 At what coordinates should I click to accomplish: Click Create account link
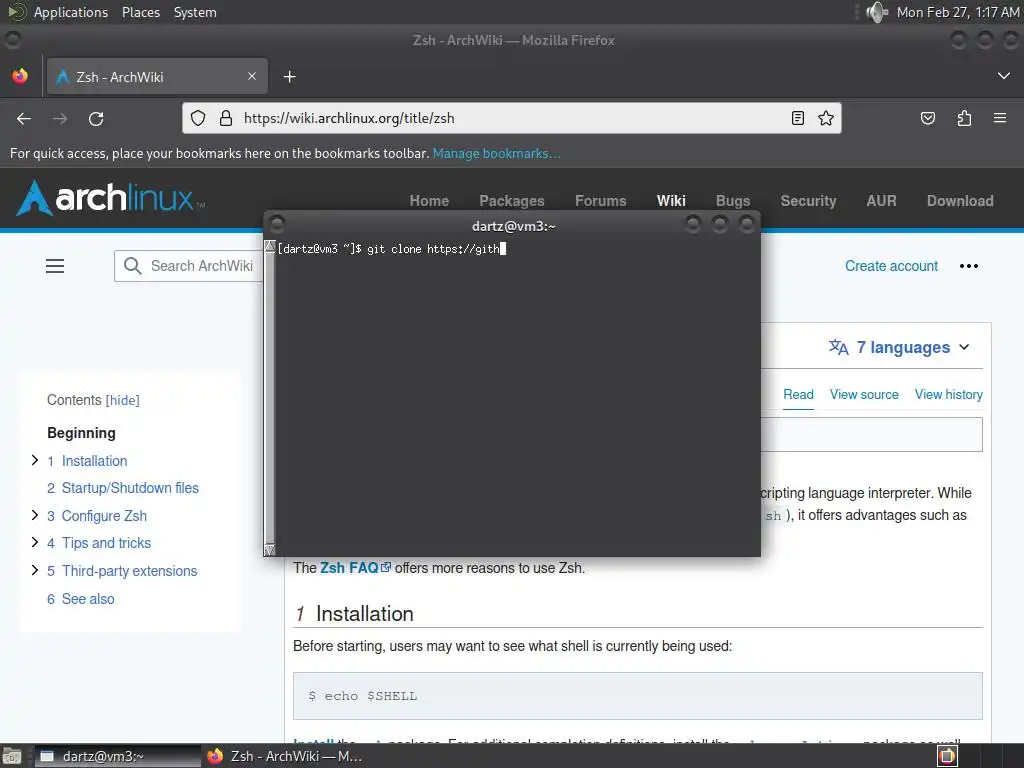[x=891, y=266]
